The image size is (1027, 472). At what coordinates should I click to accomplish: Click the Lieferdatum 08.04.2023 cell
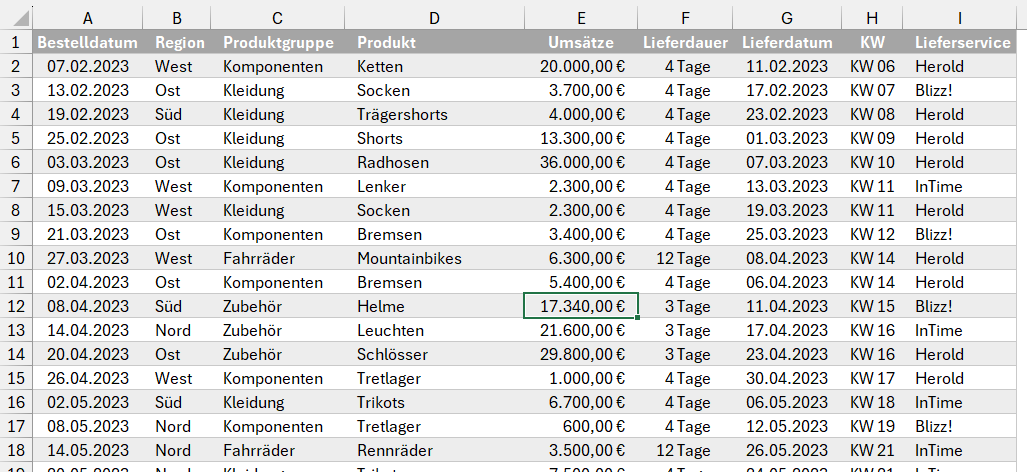787,258
